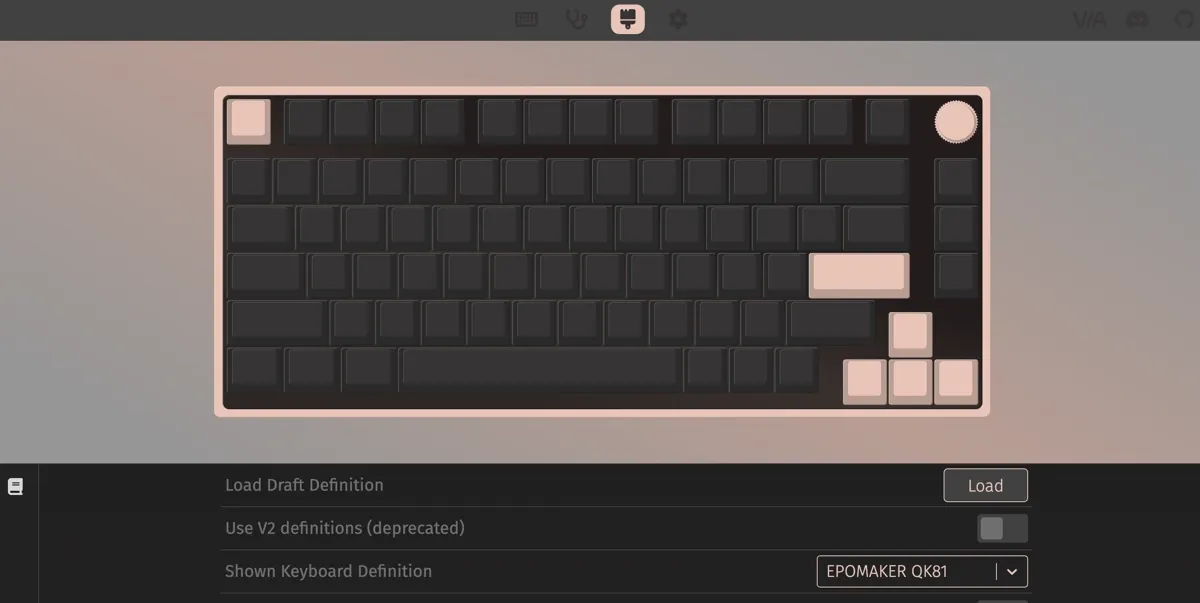Select the Design brush tab icon
Image resolution: width=1200 pixels, height=603 pixels.
point(628,19)
